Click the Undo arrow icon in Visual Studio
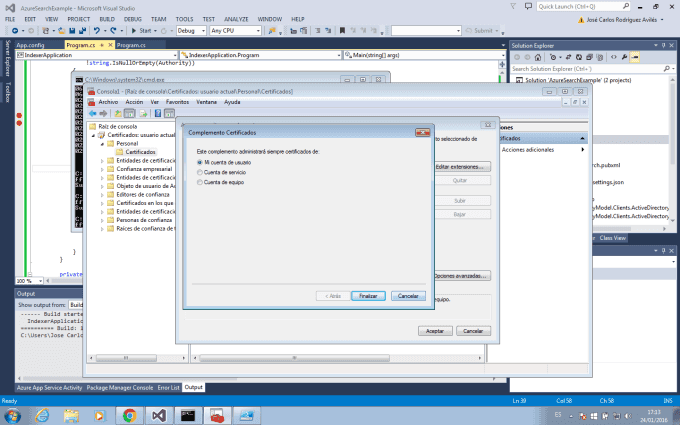 coord(96,31)
